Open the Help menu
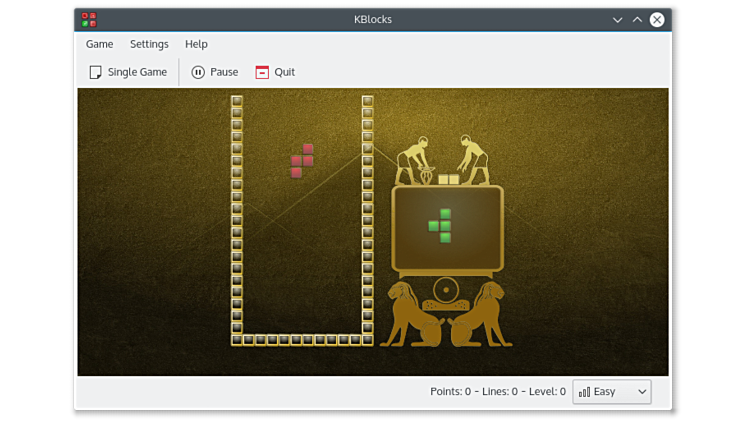This screenshot has width=752, height=423. coord(196,44)
